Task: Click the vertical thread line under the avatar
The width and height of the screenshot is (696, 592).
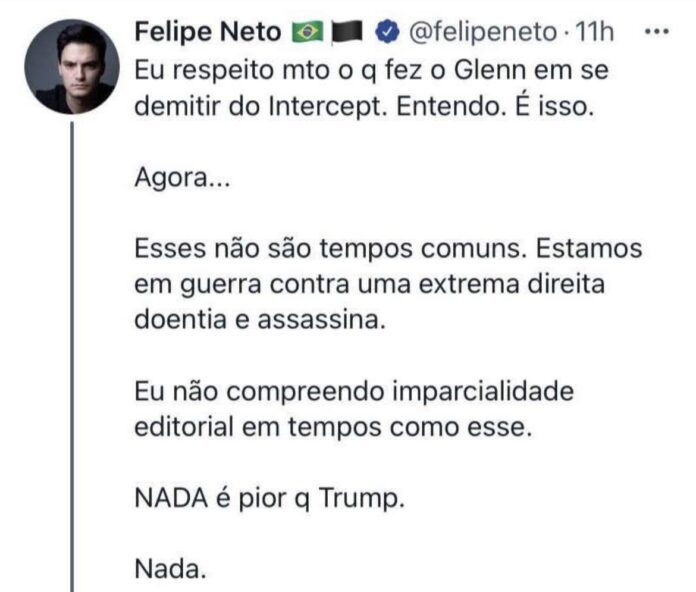Action: [x=74, y=350]
